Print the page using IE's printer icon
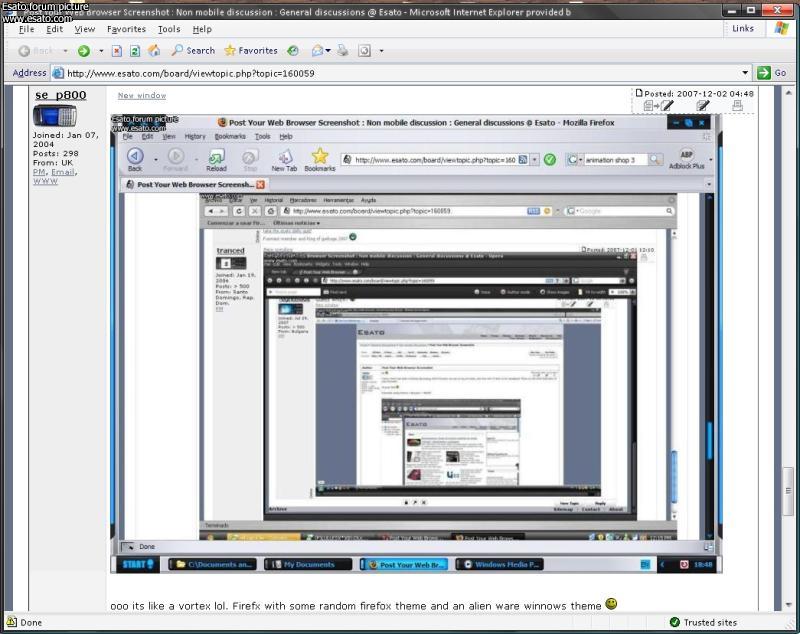 (x=343, y=50)
